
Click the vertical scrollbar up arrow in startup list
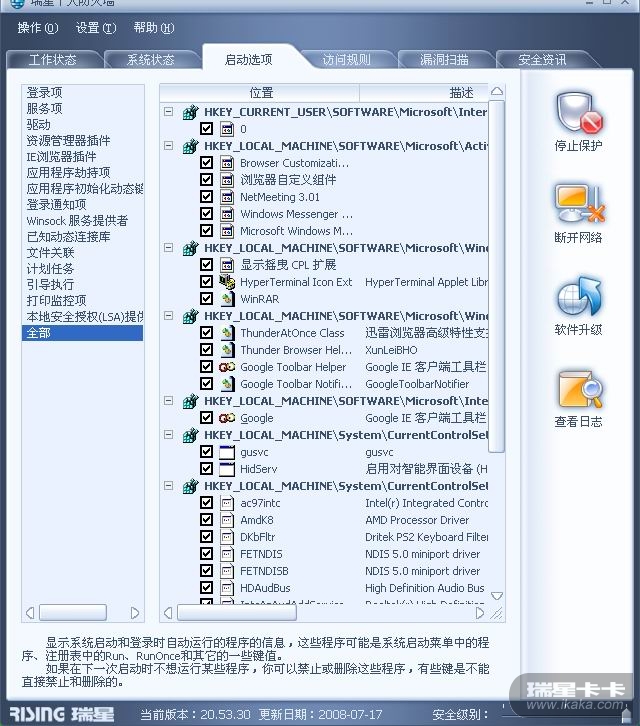(497, 91)
